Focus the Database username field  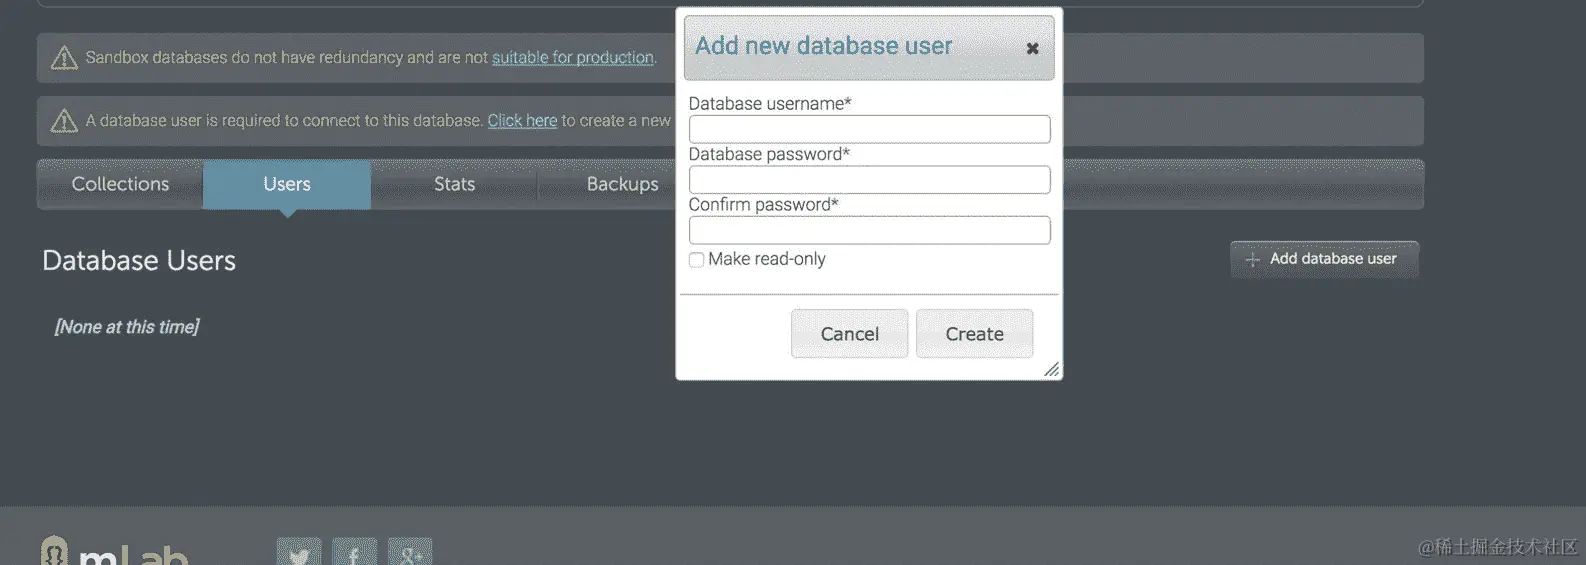pyautogui.click(x=869, y=129)
